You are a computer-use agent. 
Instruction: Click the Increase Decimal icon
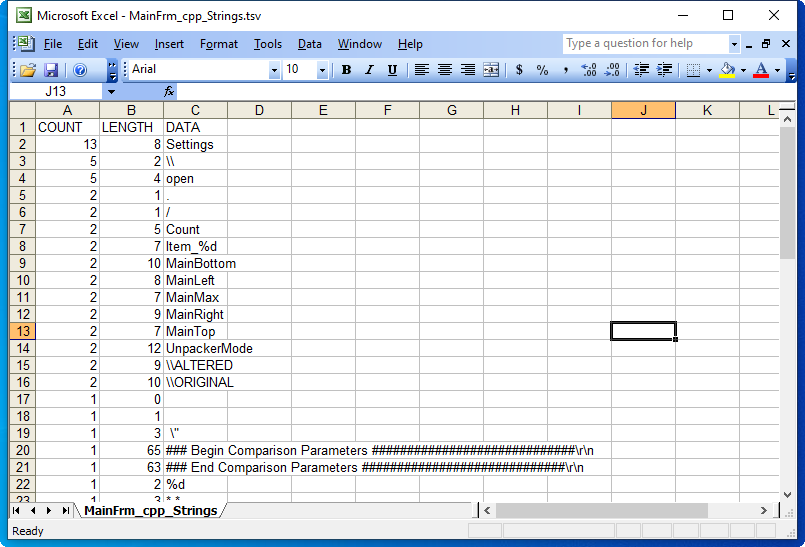(589, 70)
